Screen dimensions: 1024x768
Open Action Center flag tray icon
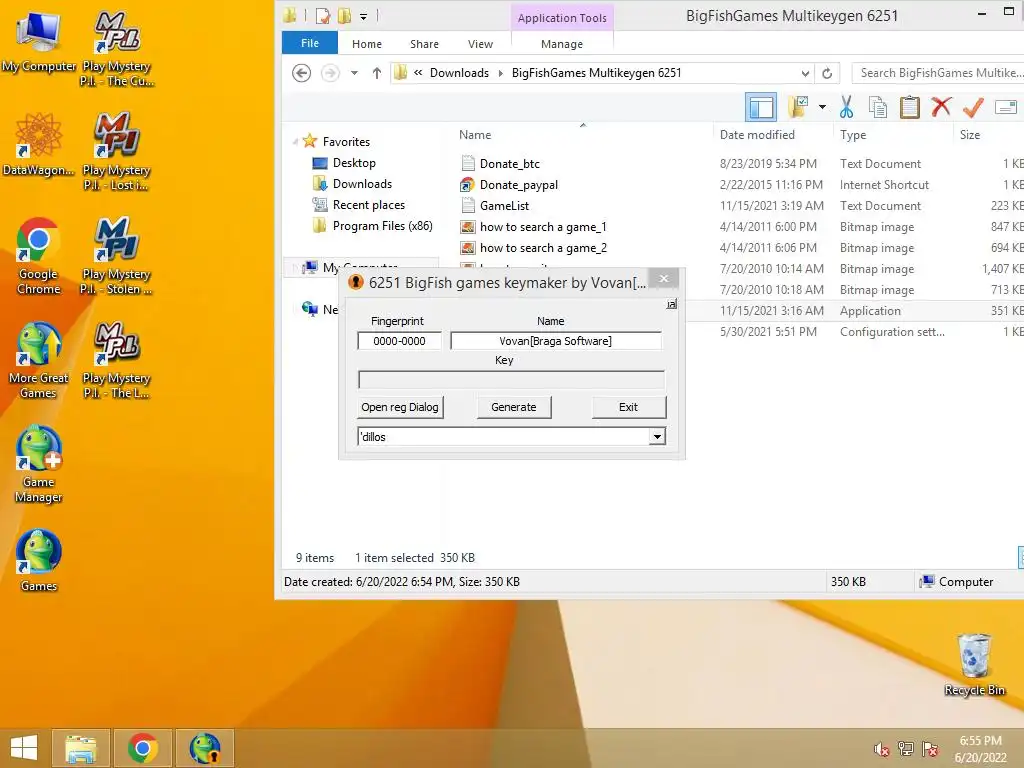tap(929, 748)
